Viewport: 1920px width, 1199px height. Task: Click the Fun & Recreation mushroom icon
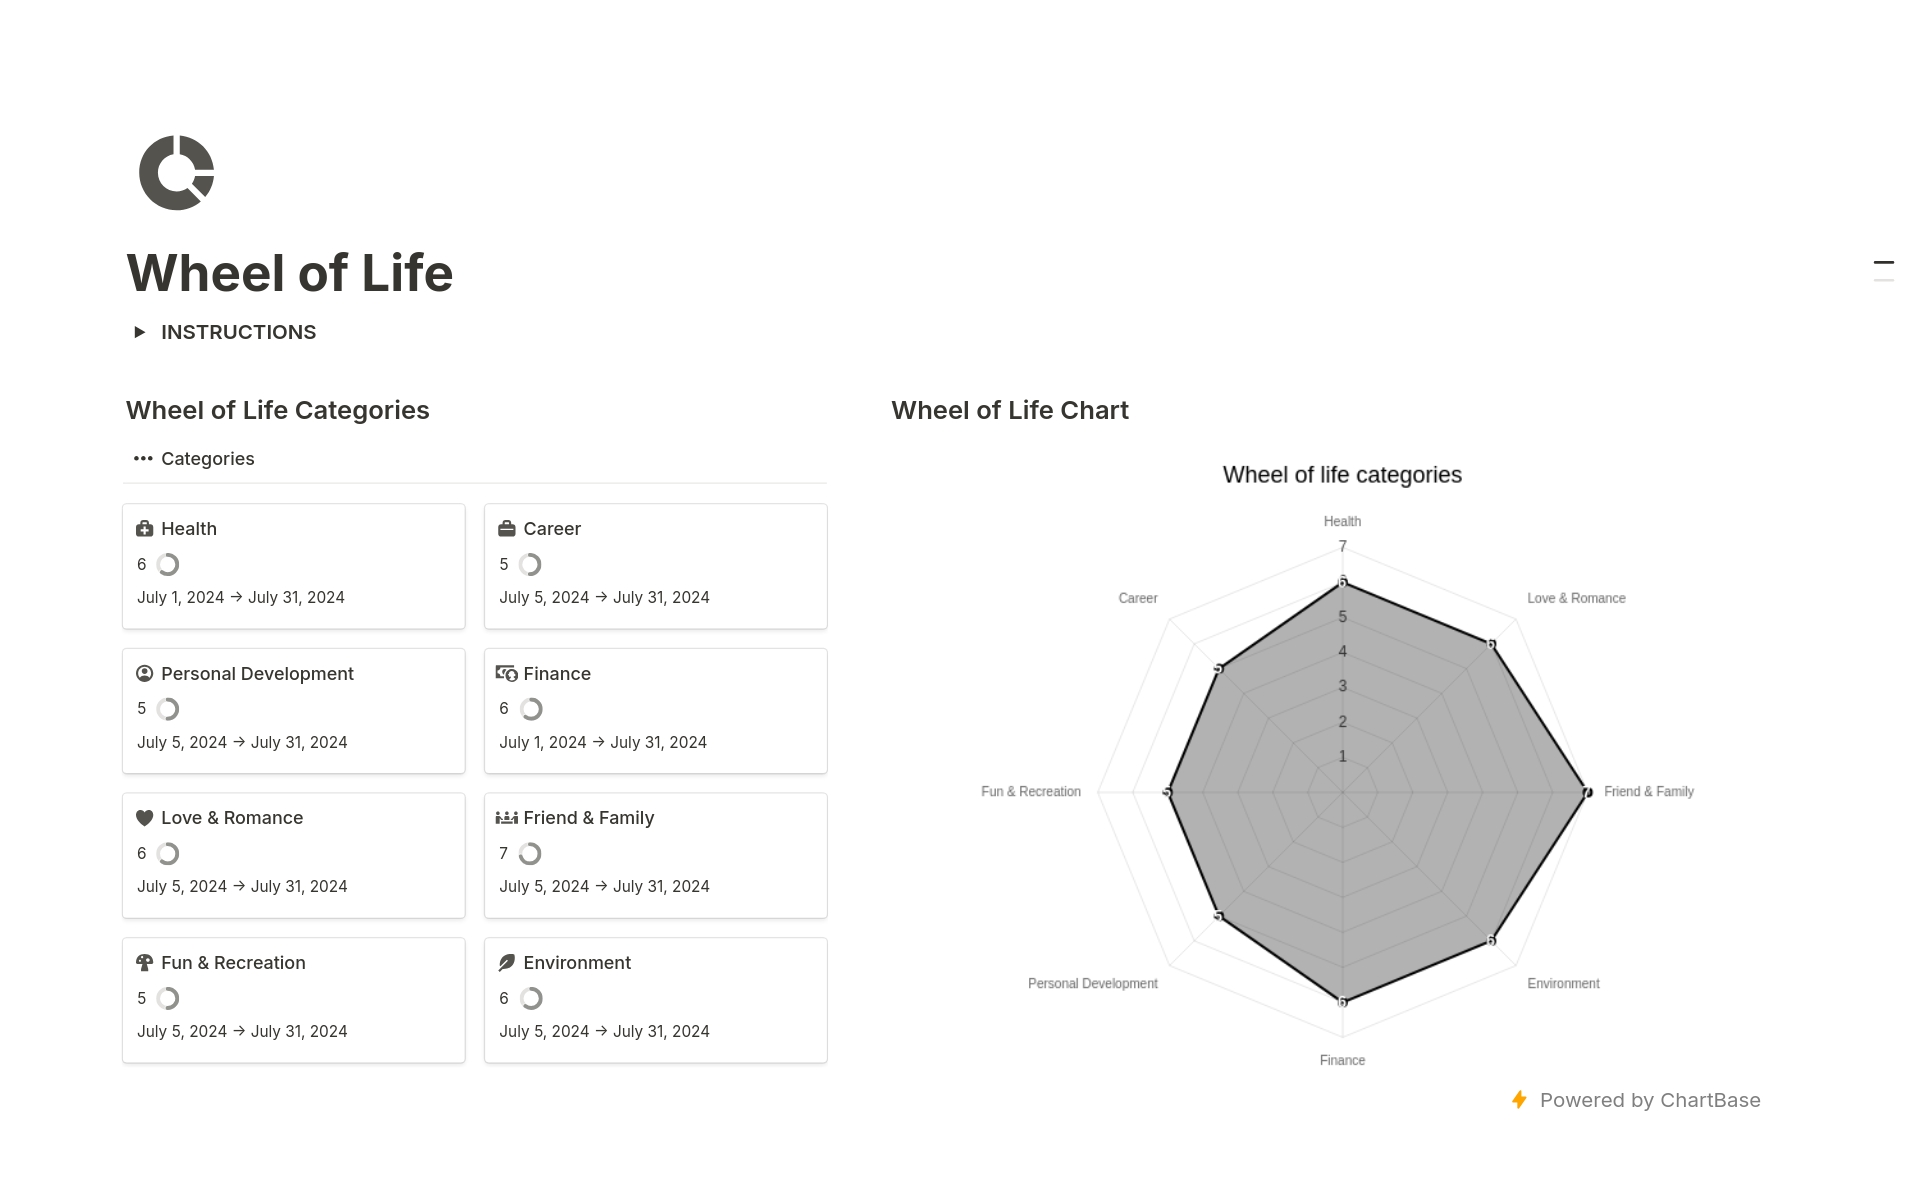coord(145,963)
